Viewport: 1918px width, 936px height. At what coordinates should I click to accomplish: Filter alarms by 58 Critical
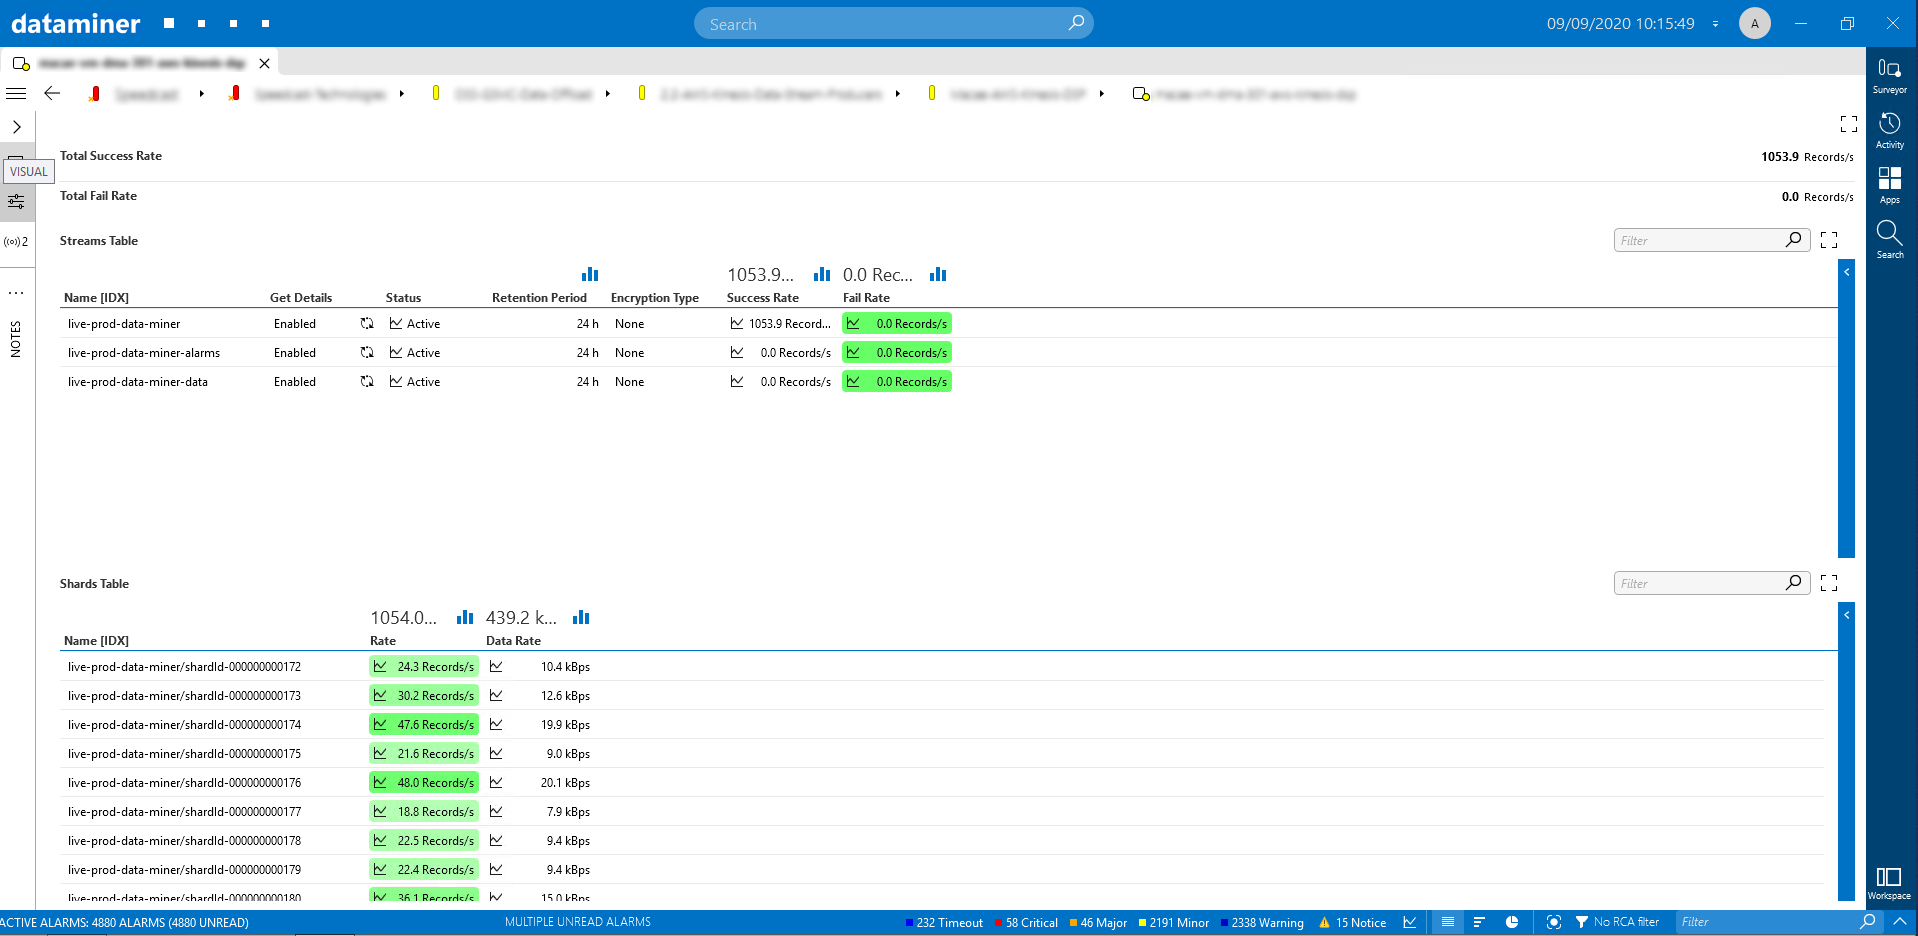coord(1026,923)
